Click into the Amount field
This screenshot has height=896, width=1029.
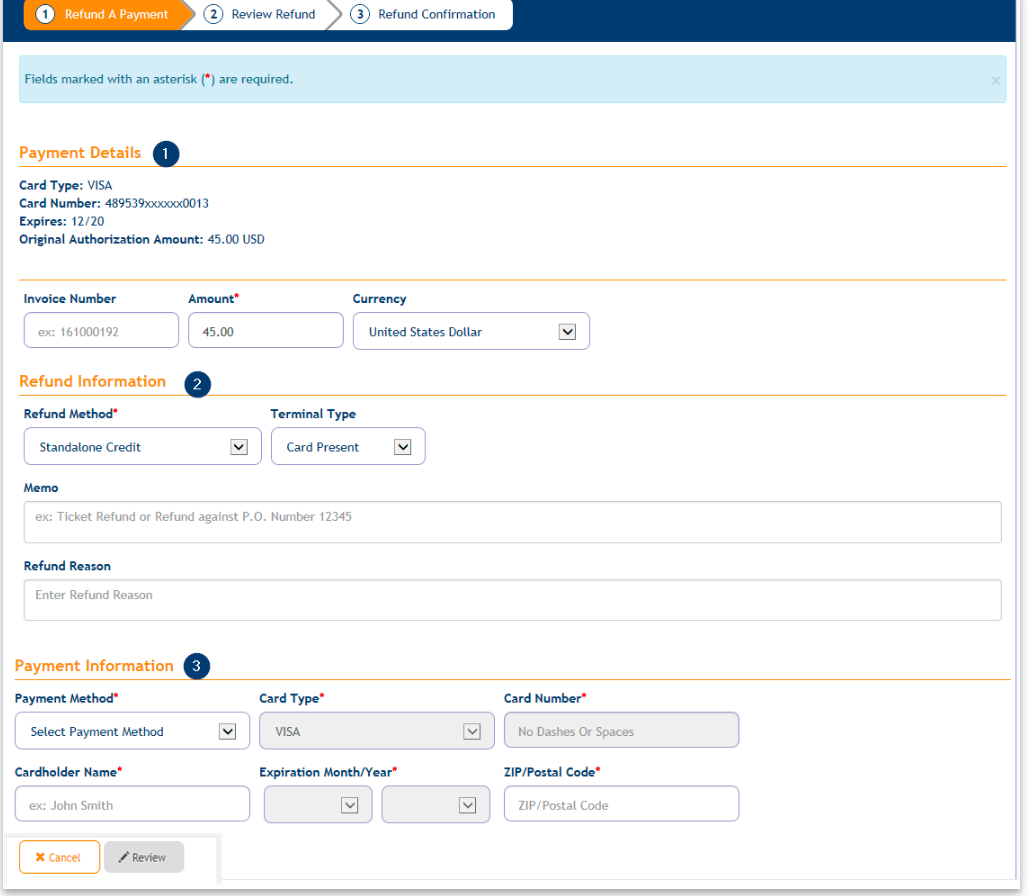point(265,332)
